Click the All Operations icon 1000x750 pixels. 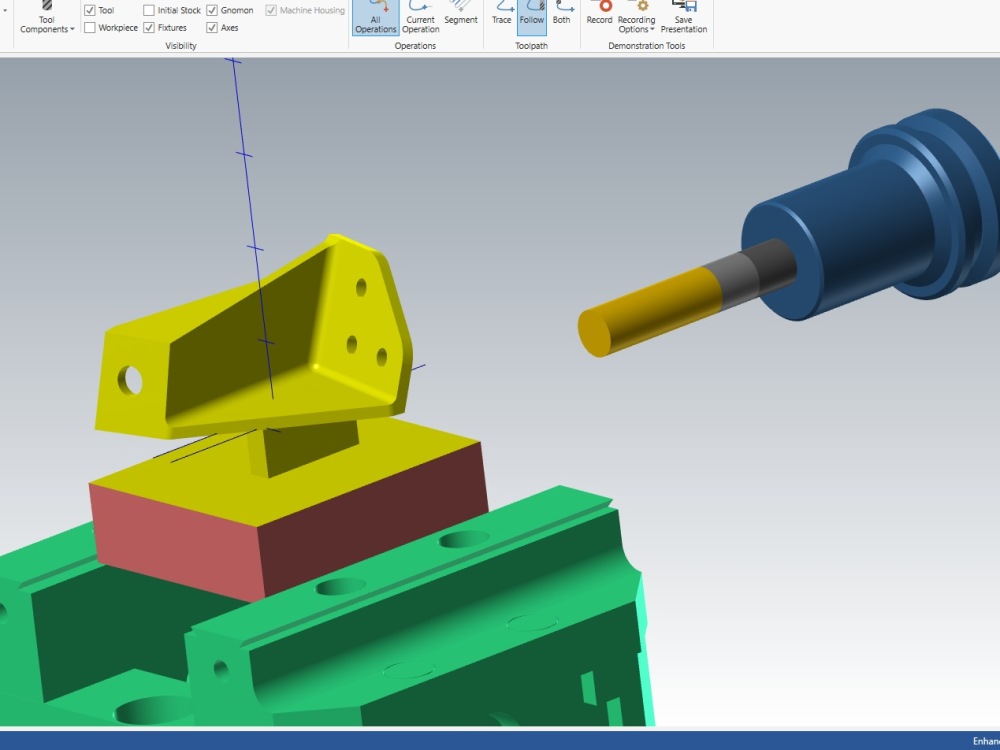[376, 15]
